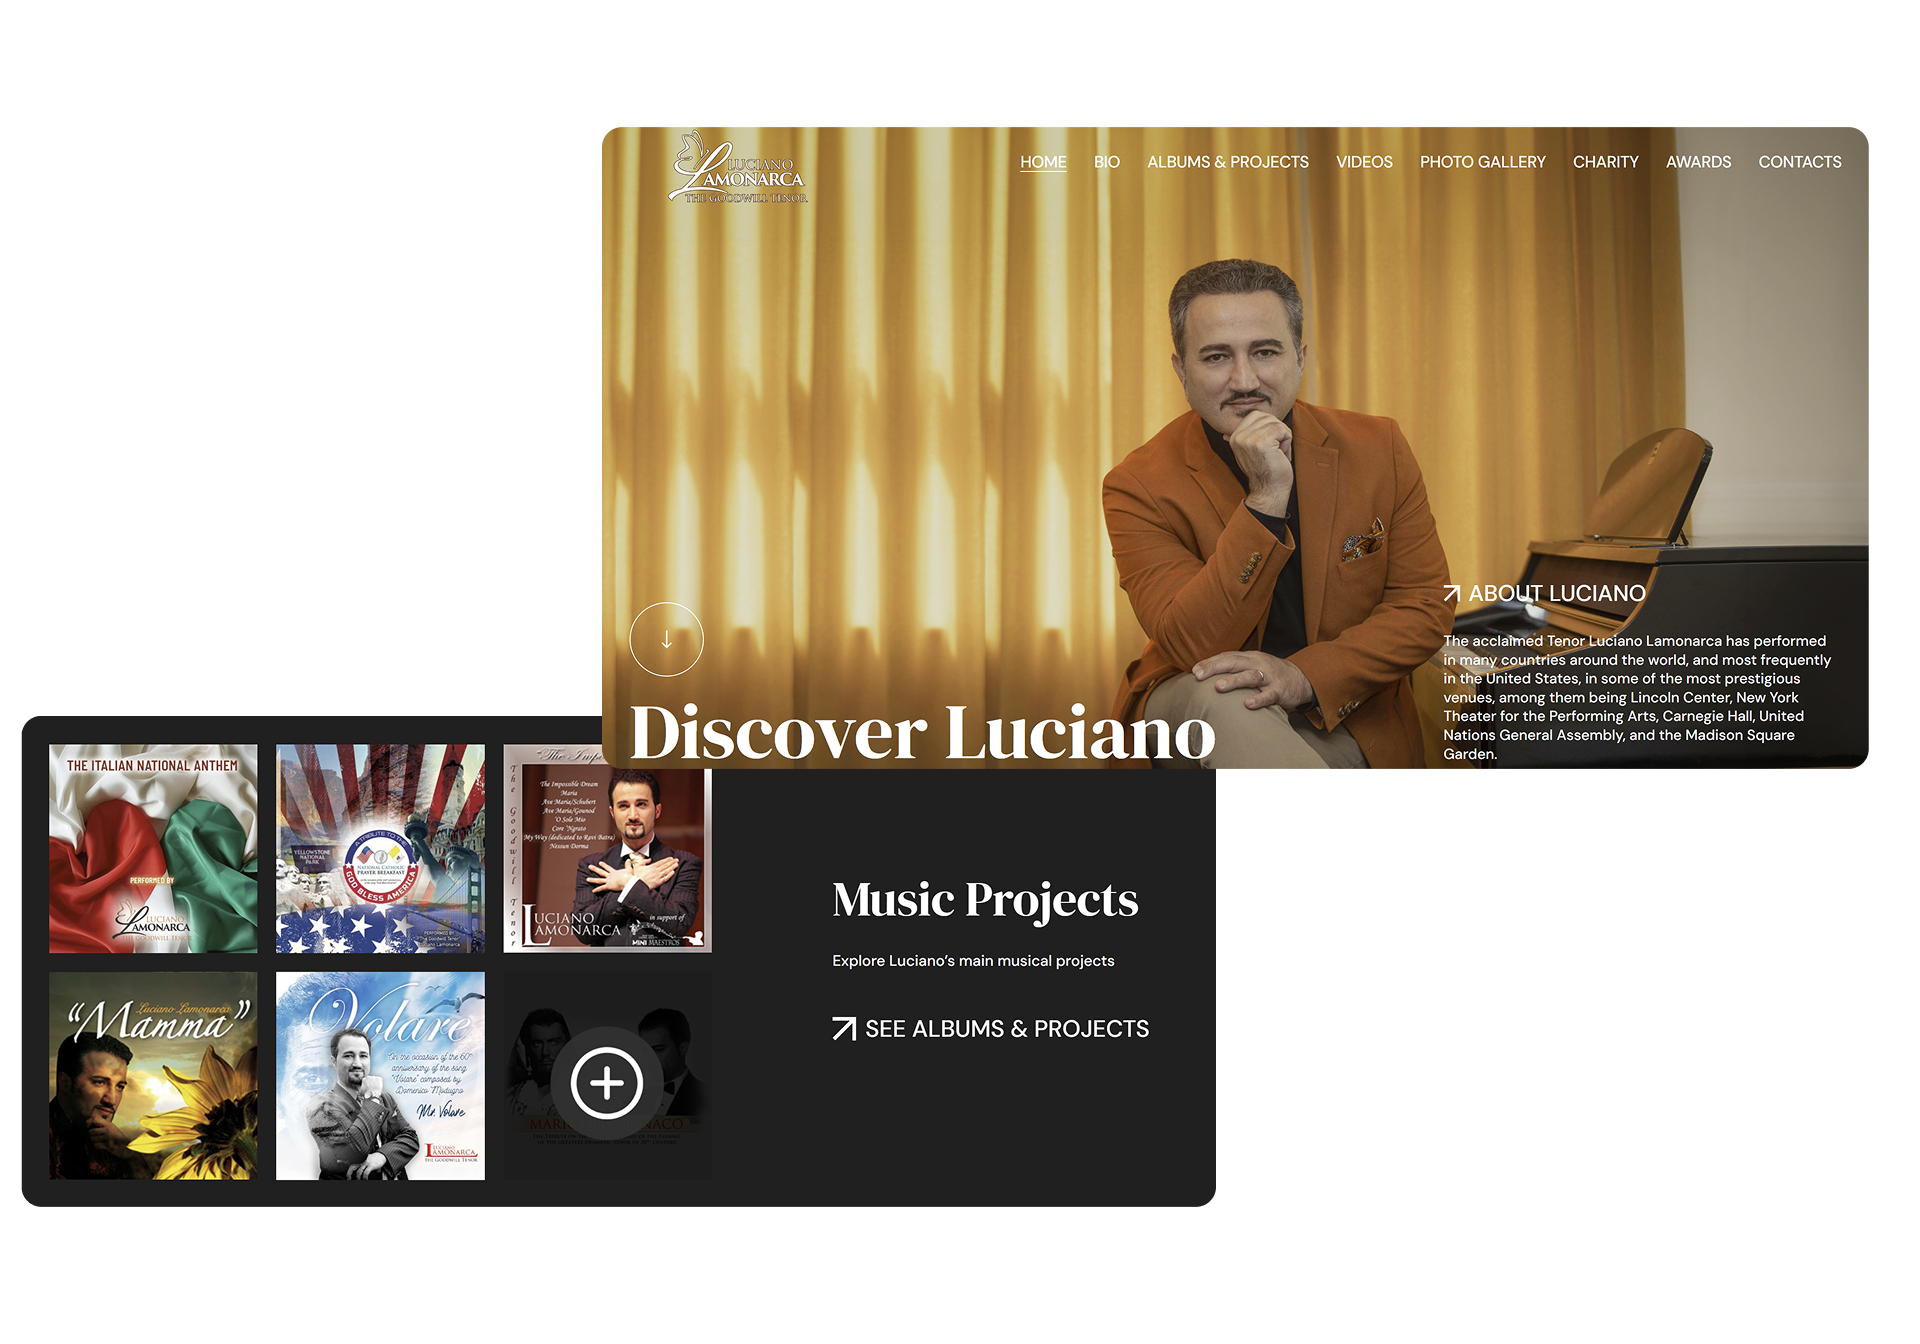The image size is (1920, 1344).
Task: Navigate to Videos section
Action: pos(1364,162)
